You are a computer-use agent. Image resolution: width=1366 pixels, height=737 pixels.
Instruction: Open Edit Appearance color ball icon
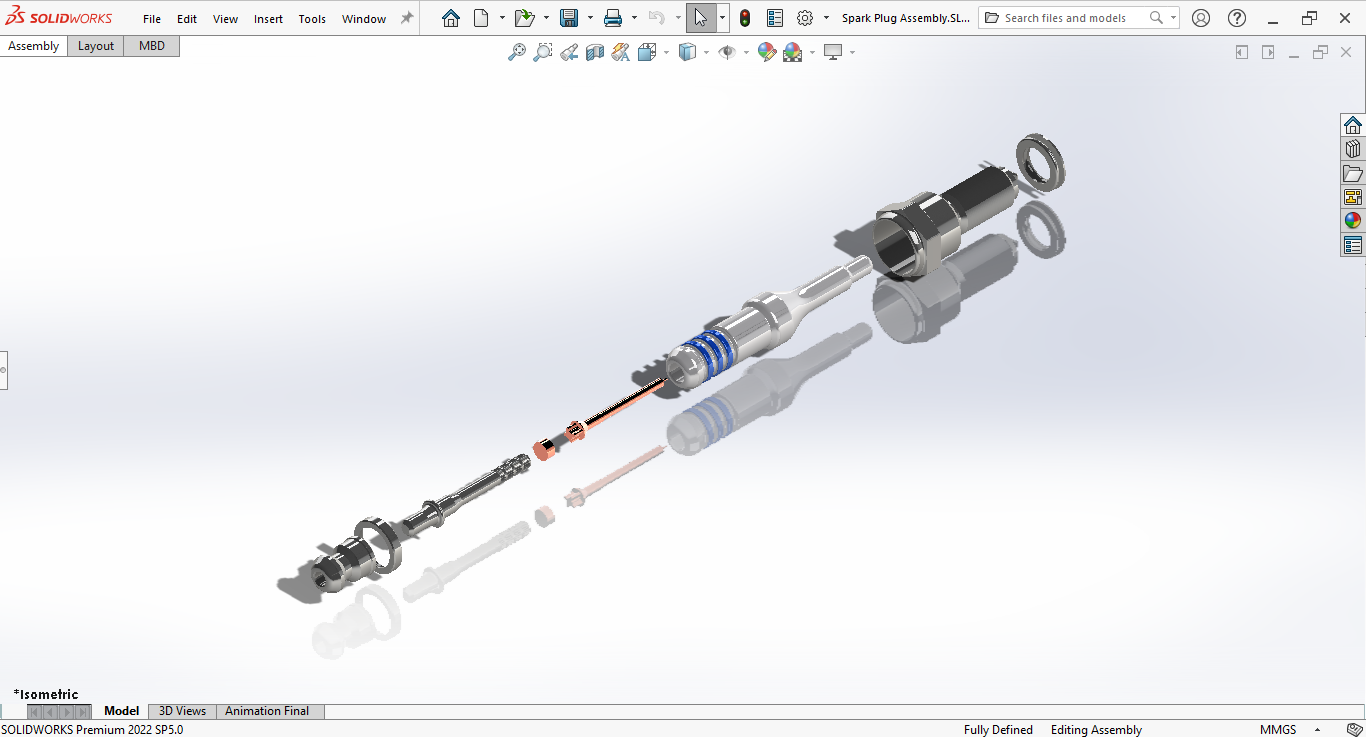tap(767, 52)
